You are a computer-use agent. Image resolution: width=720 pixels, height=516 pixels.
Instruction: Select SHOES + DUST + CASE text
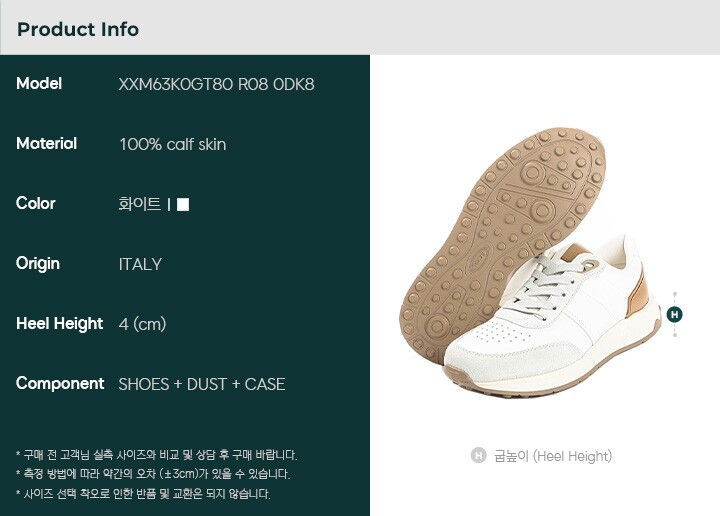click(x=202, y=384)
